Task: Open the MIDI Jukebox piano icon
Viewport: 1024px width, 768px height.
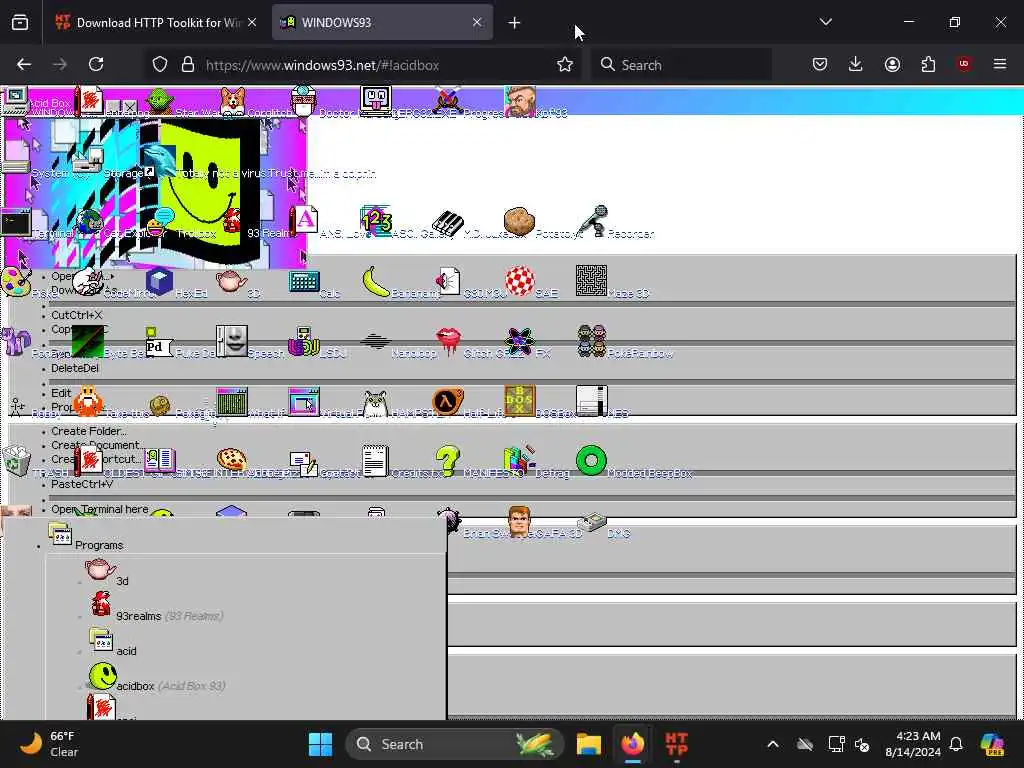Action: pos(447,222)
